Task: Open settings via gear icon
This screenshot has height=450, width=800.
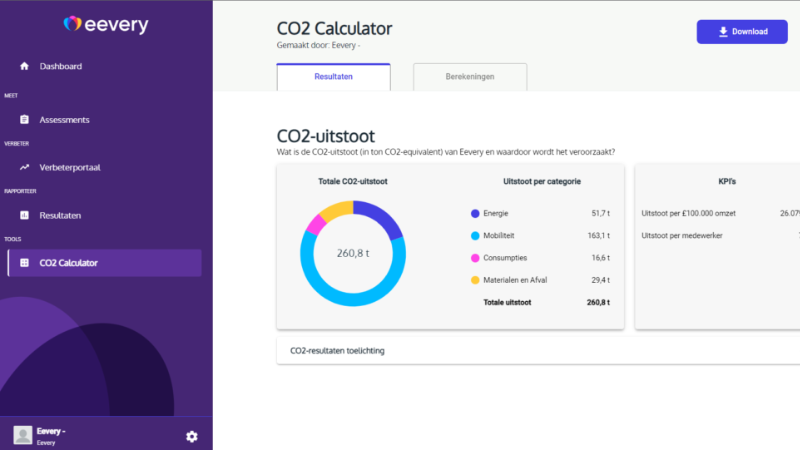Action: [x=192, y=437]
